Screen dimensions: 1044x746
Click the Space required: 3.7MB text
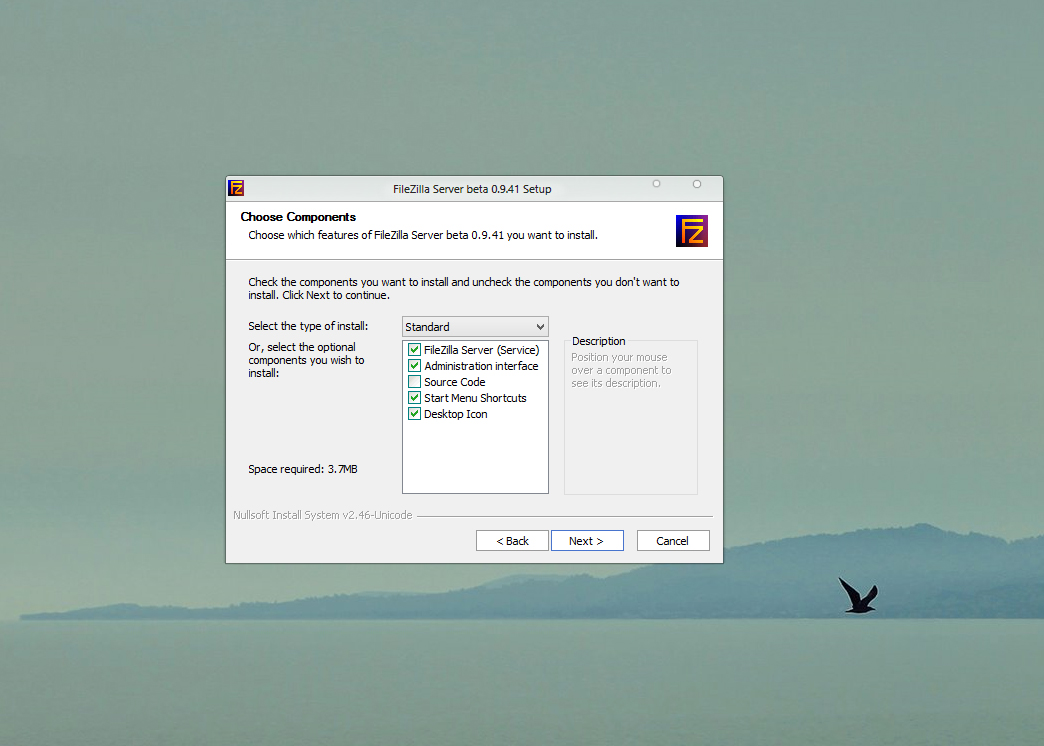point(303,469)
